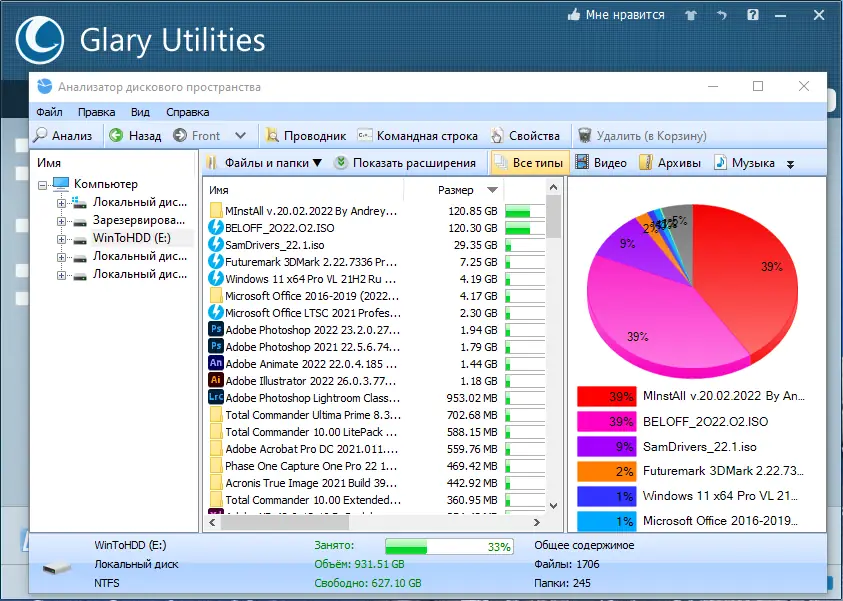Image resolution: width=843 pixels, height=601 pixels.
Task: Go back with the green Назад arrow
Action: click(135, 135)
